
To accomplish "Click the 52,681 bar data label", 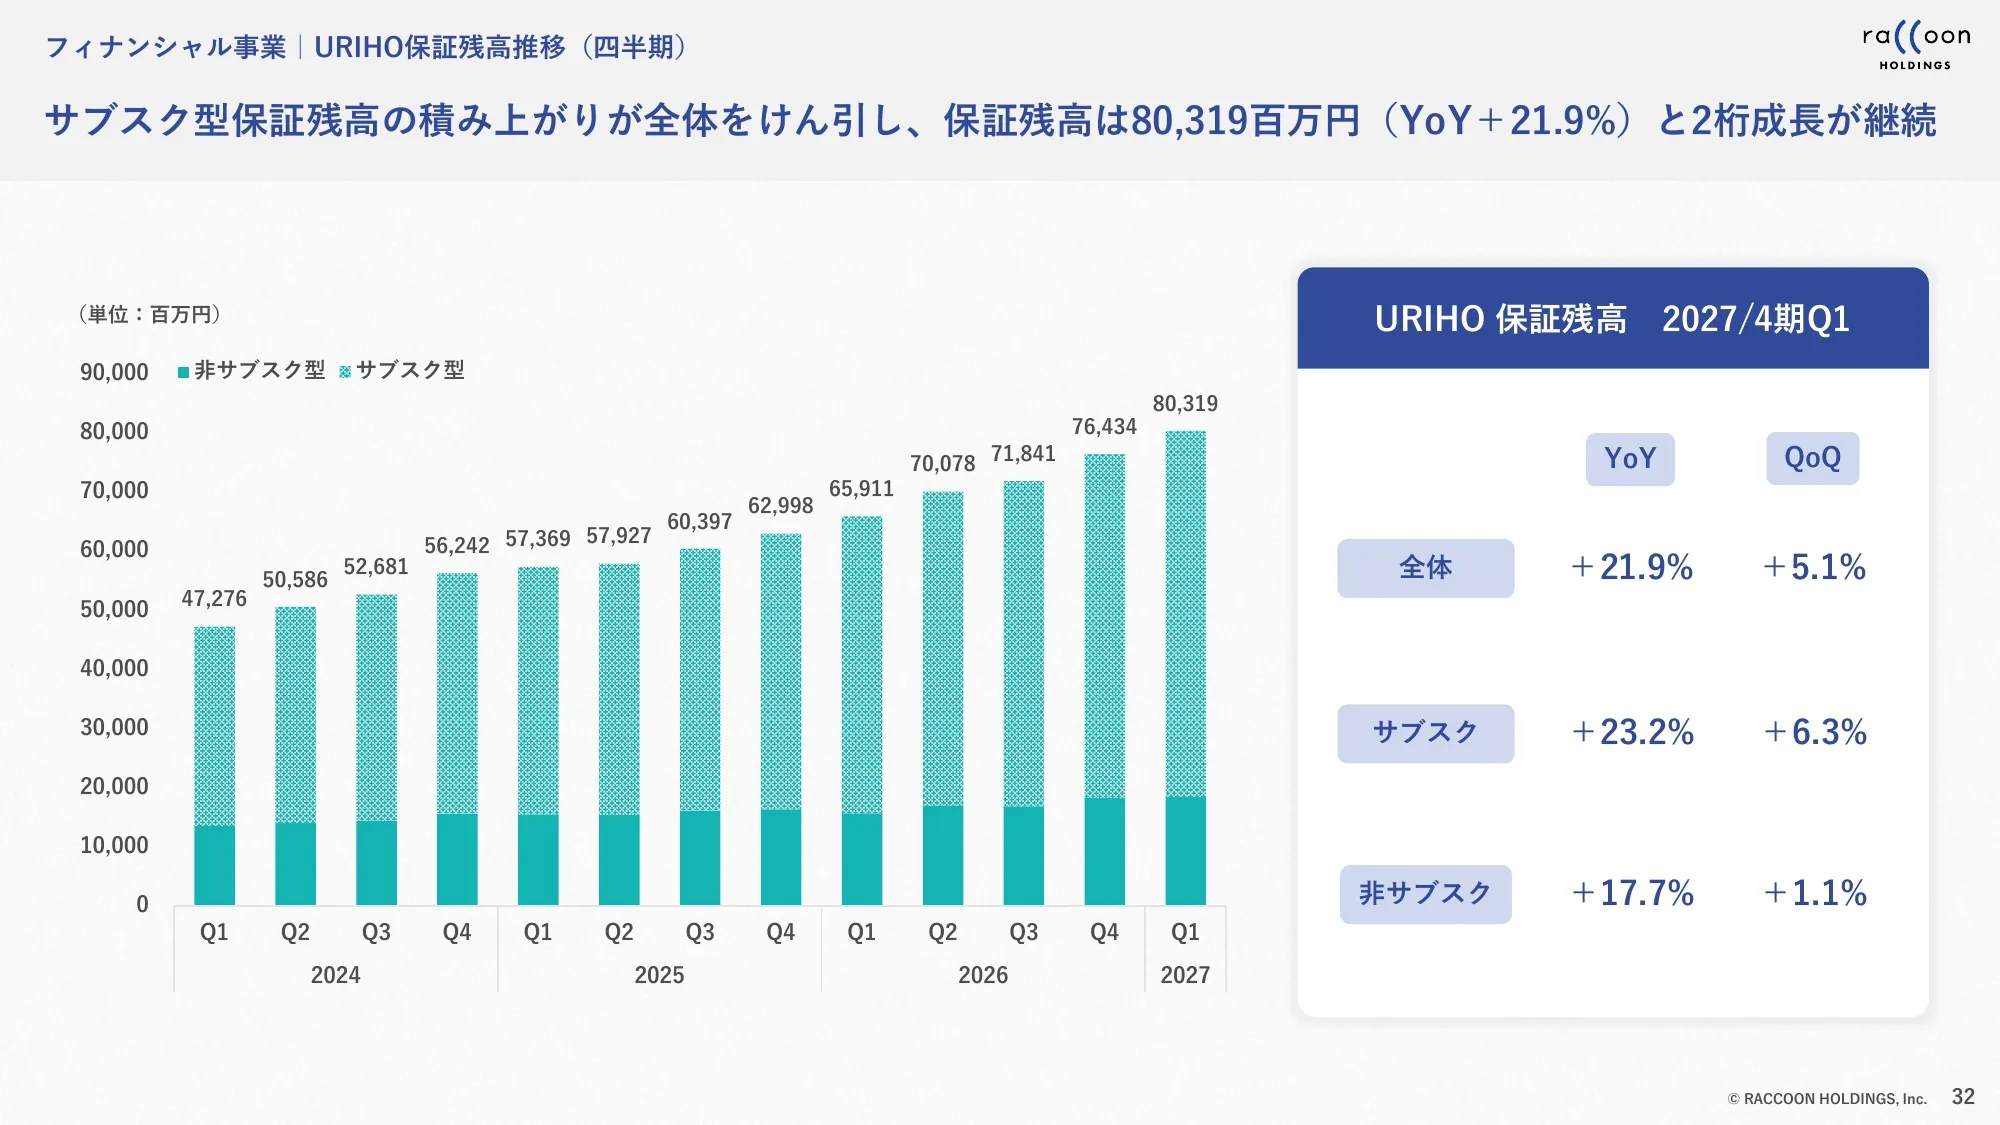I will 376,567.
